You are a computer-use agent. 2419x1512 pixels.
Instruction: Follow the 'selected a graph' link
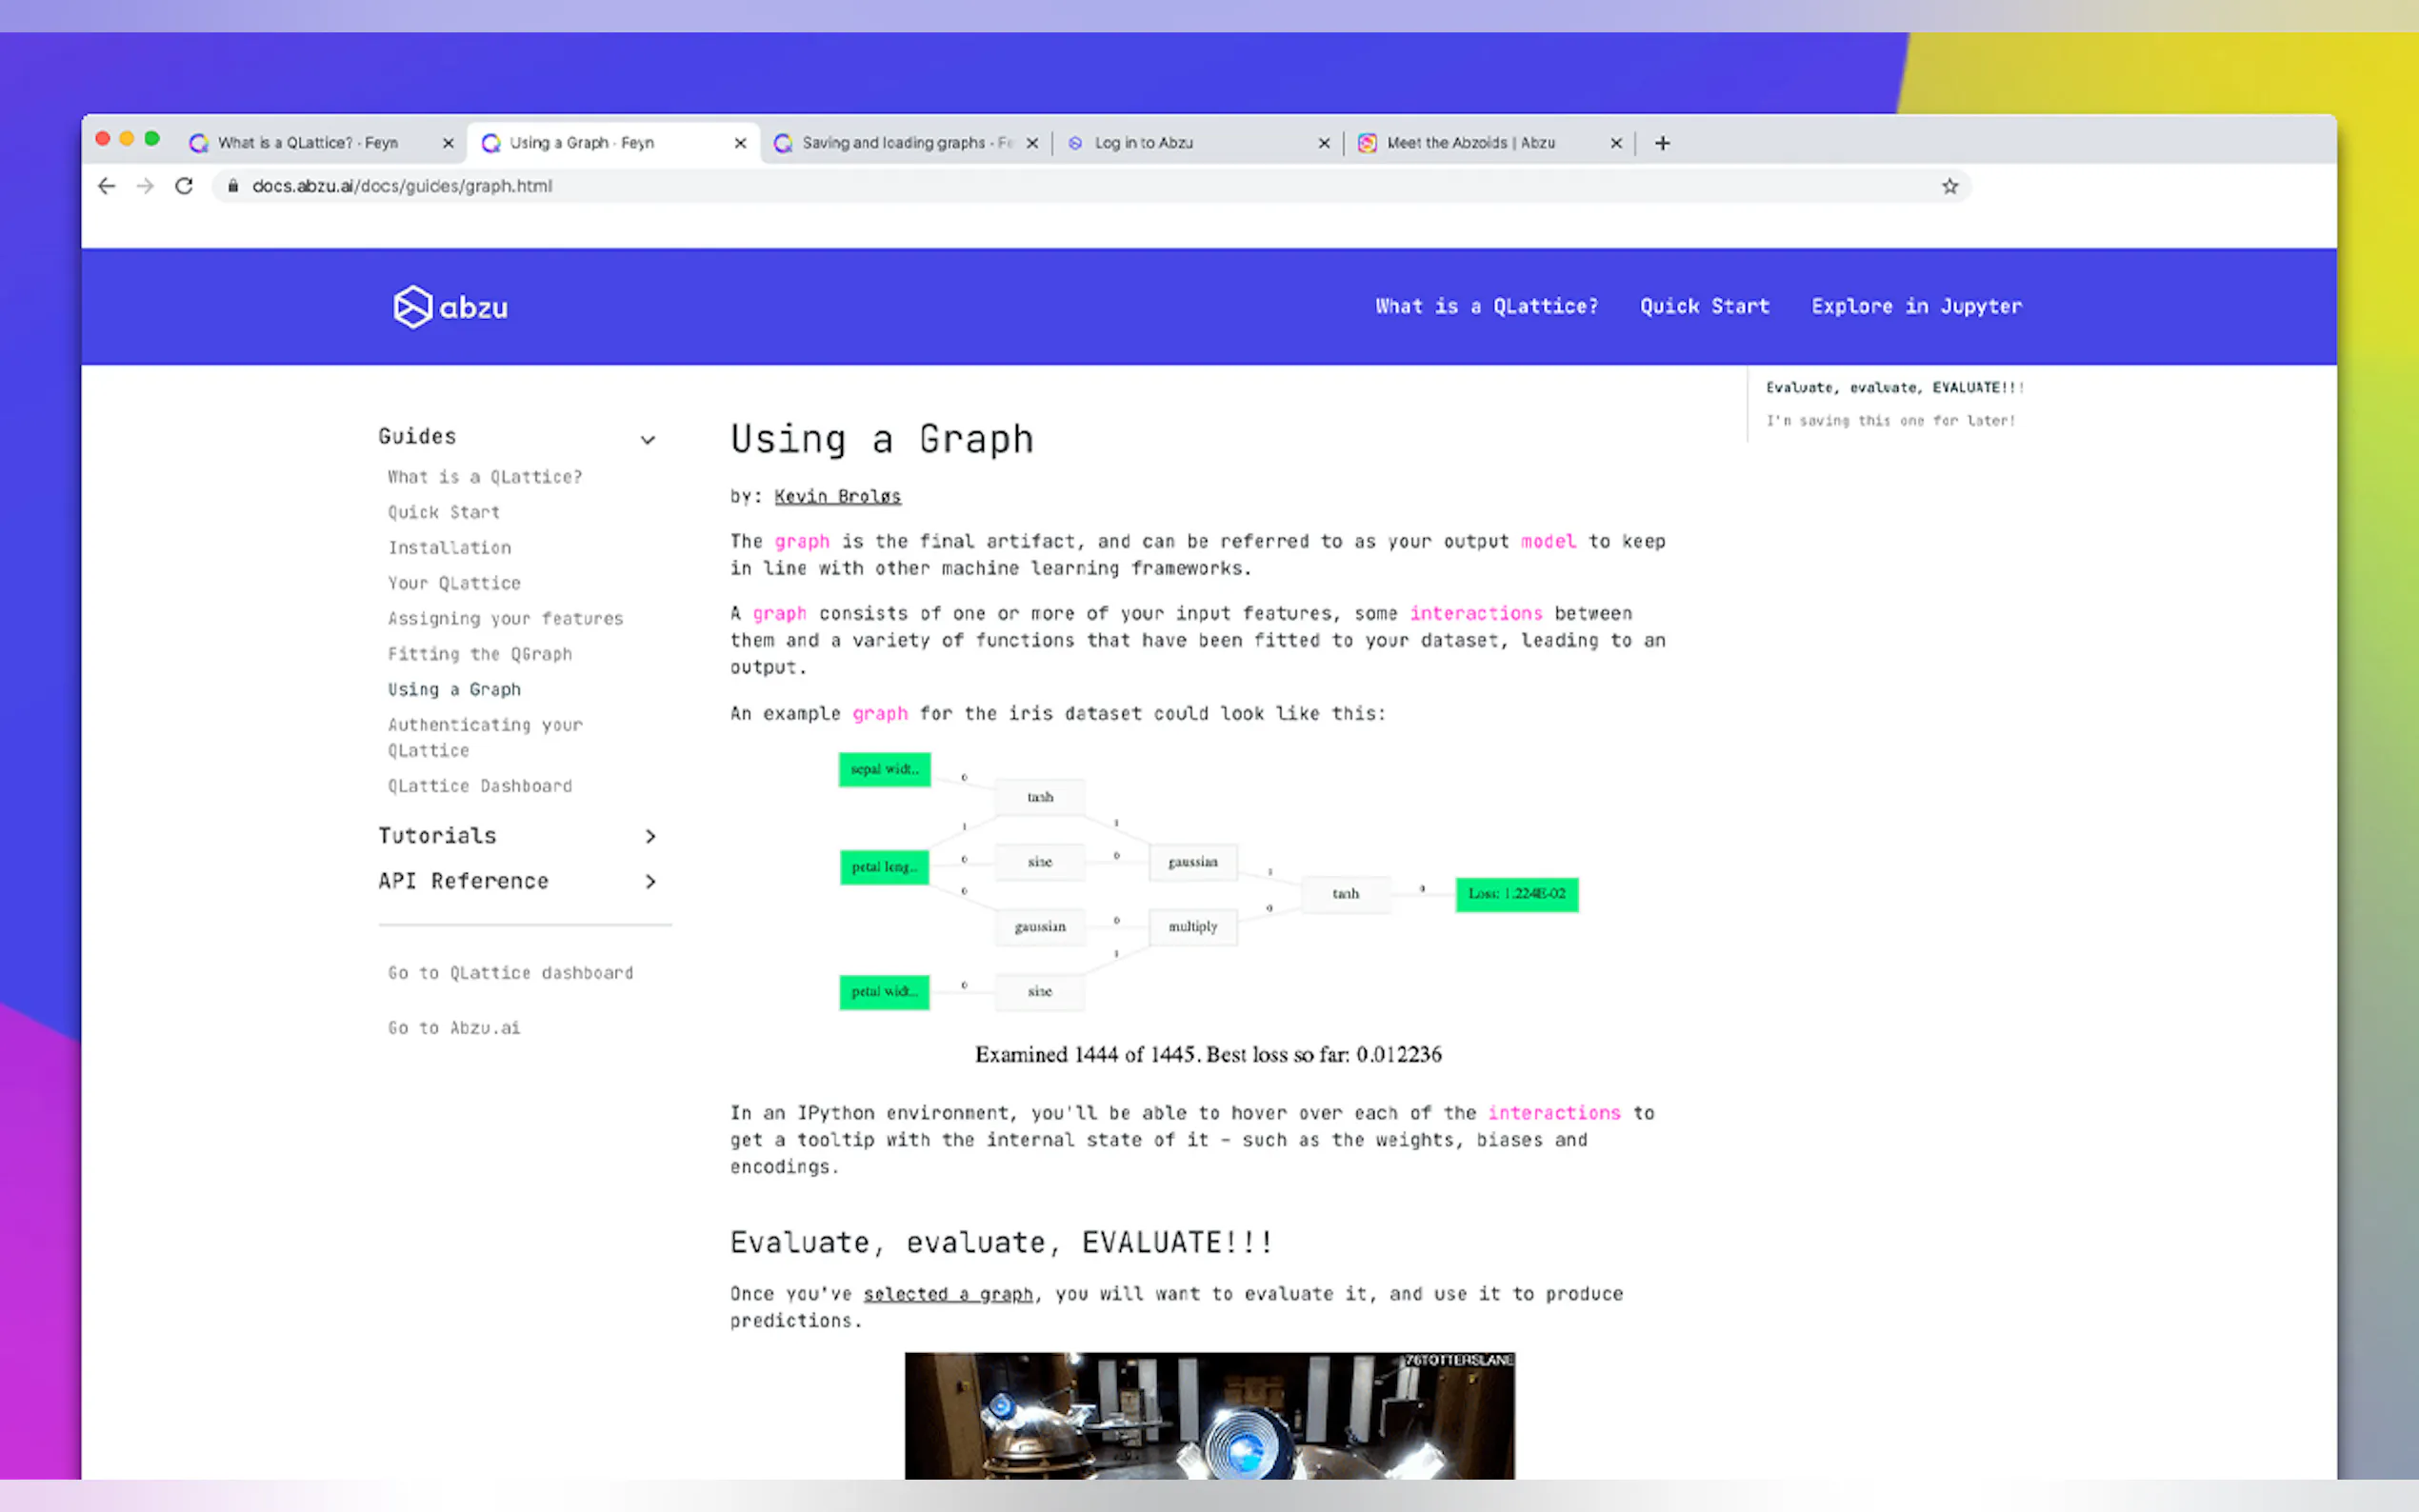(947, 1293)
